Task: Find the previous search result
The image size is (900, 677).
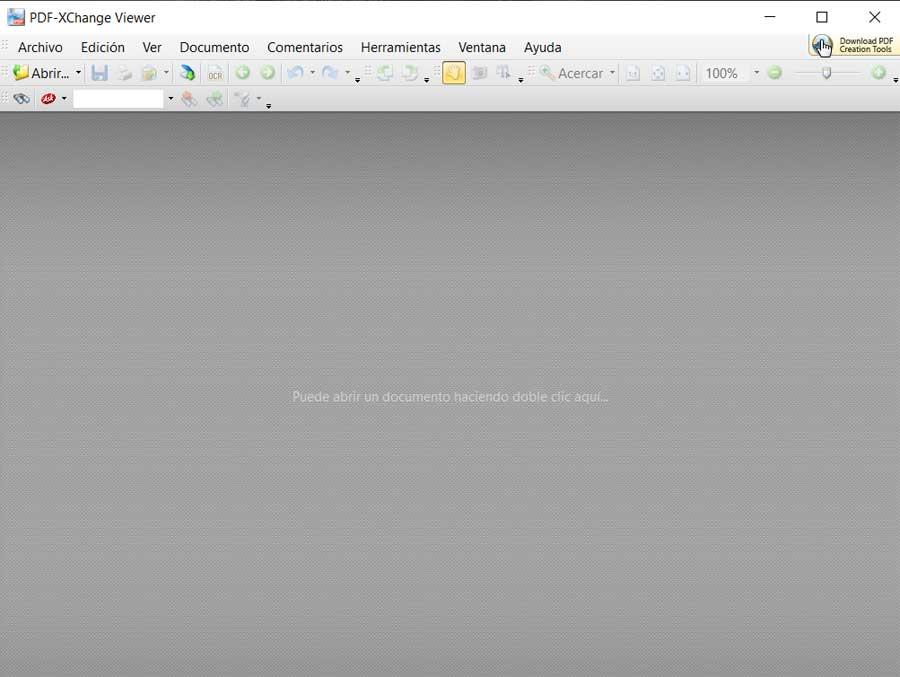Action: (x=189, y=99)
